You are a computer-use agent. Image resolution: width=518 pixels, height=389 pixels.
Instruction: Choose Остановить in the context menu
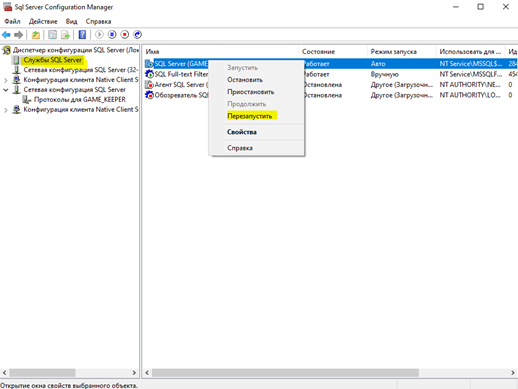(245, 80)
